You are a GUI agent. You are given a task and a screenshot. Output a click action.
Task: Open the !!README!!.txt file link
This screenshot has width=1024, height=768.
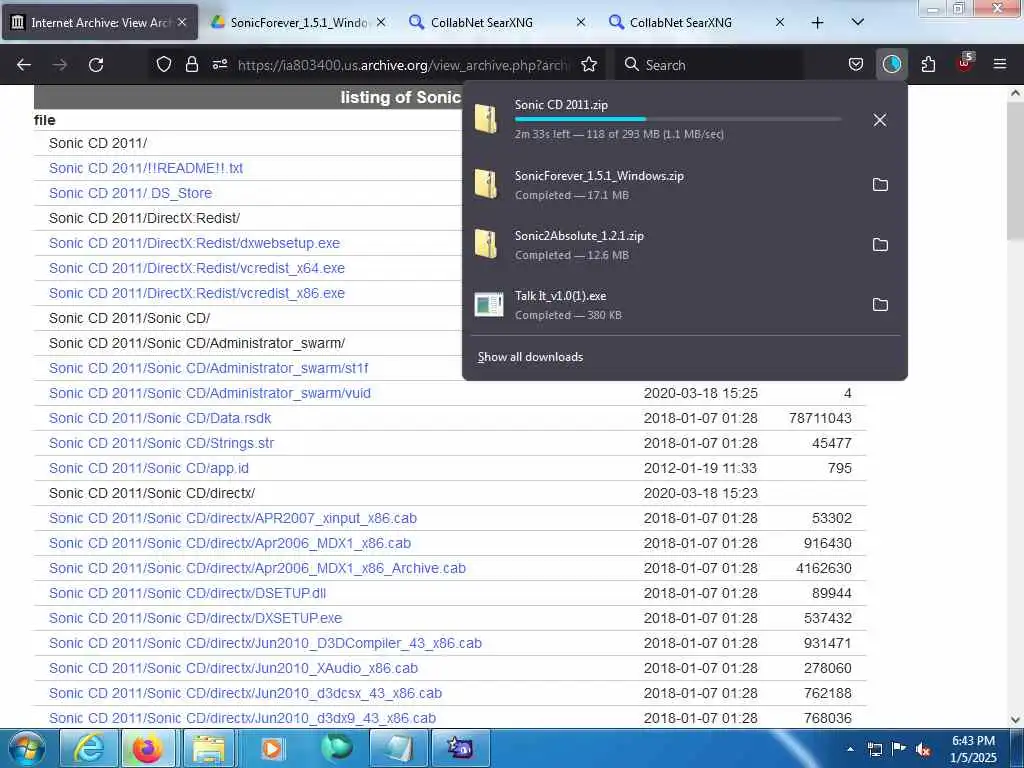(146, 168)
